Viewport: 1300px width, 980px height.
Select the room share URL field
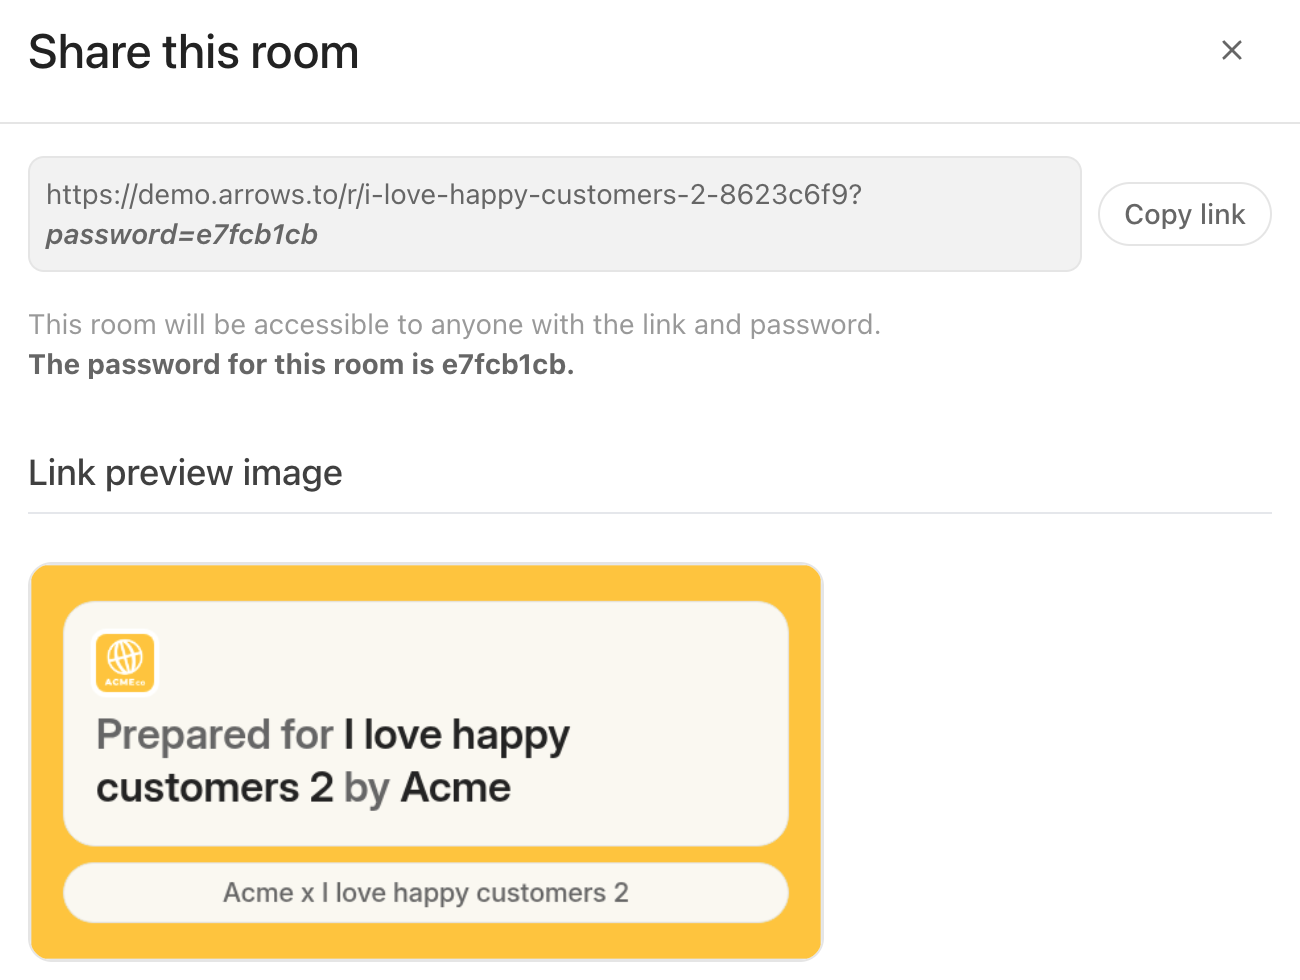554,214
